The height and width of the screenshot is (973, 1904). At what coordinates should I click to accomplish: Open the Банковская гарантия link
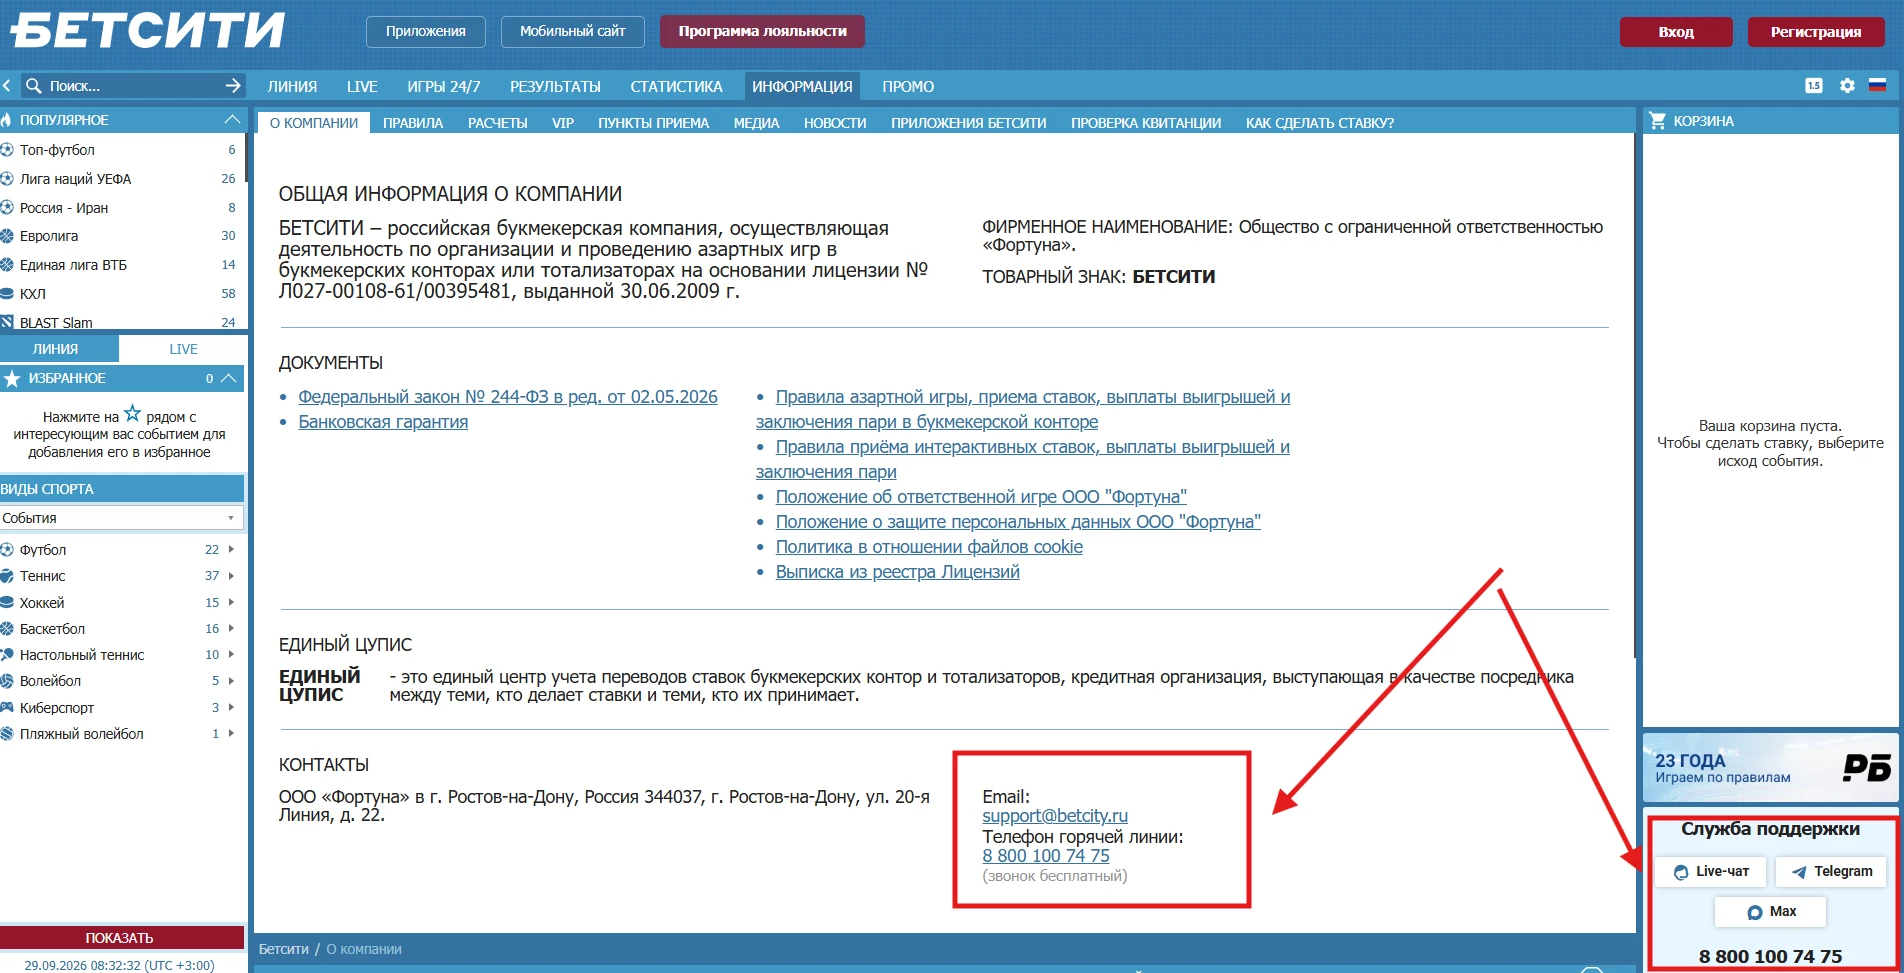383,422
